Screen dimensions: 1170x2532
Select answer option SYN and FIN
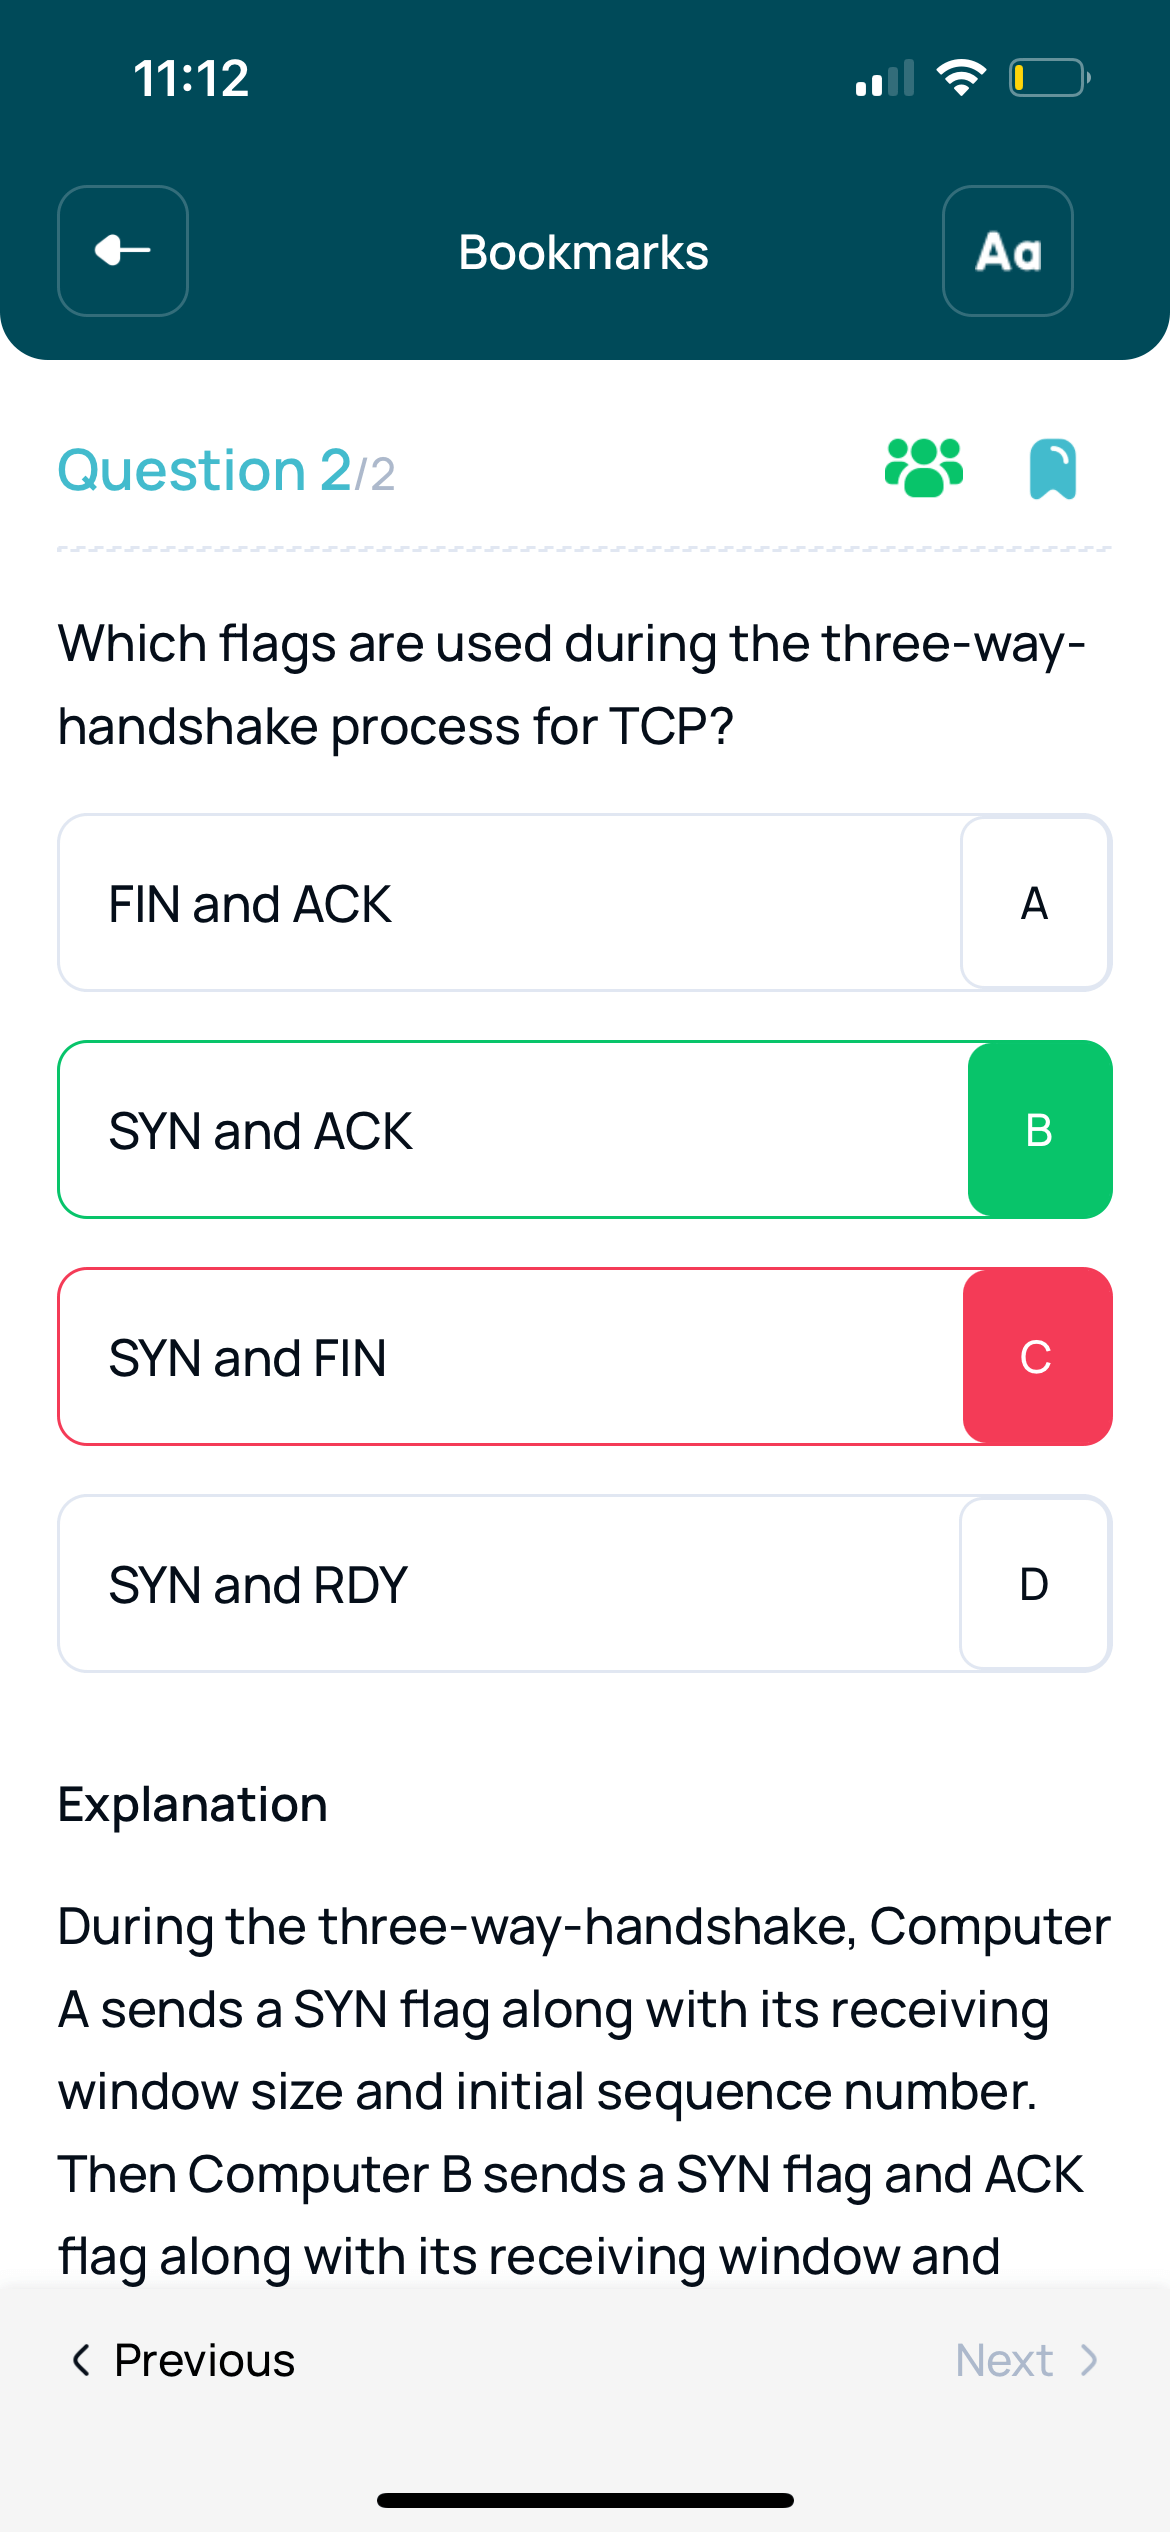click(585, 1357)
